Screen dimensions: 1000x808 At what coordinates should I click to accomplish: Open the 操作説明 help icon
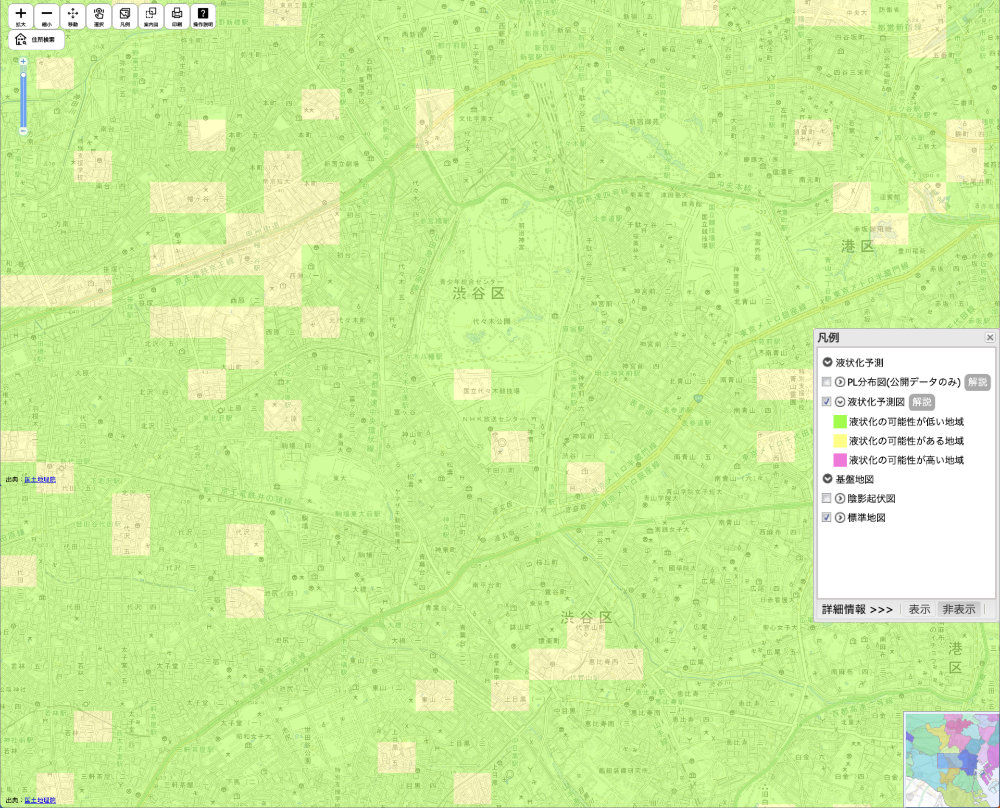coord(203,16)
